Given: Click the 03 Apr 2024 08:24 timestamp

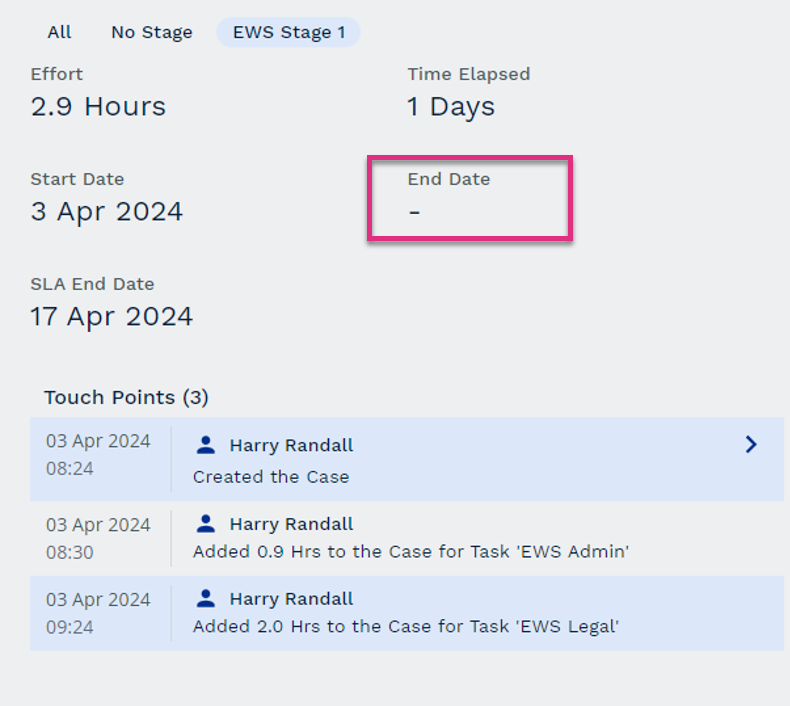Looking at the screenshot, I should 98,454.
